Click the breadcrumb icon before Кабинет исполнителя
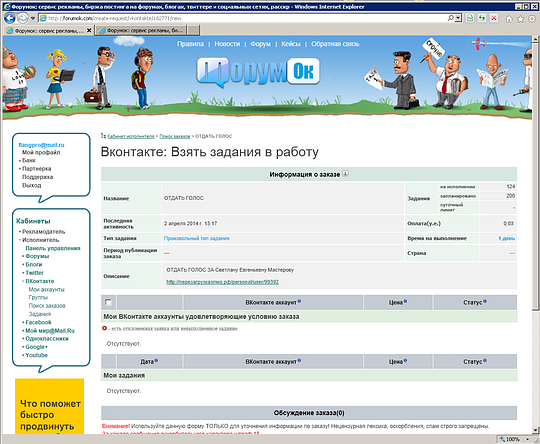This screenshot has height=444, width=540. point(103,136)
